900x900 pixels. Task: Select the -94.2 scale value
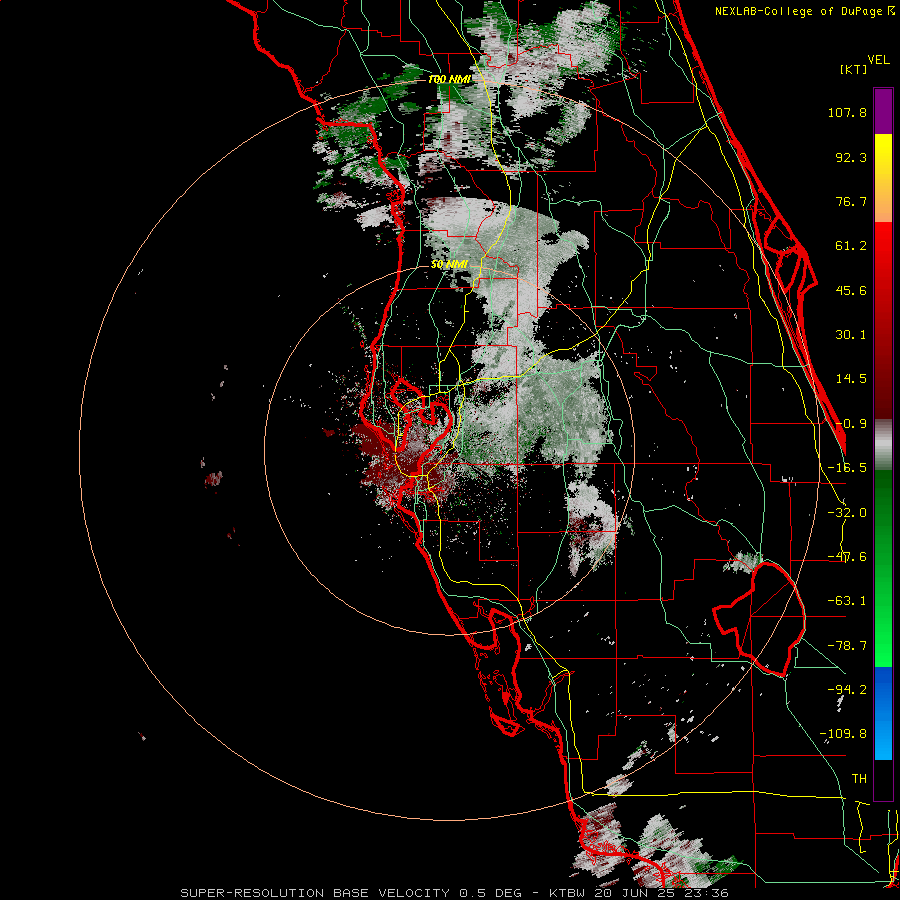click(x=847, y=689)
